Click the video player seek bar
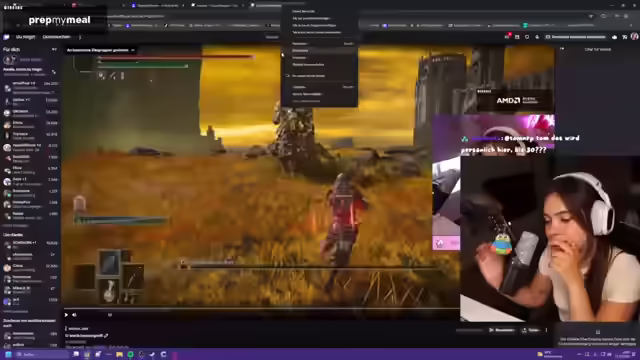640x360 pixels. point(261,309)
